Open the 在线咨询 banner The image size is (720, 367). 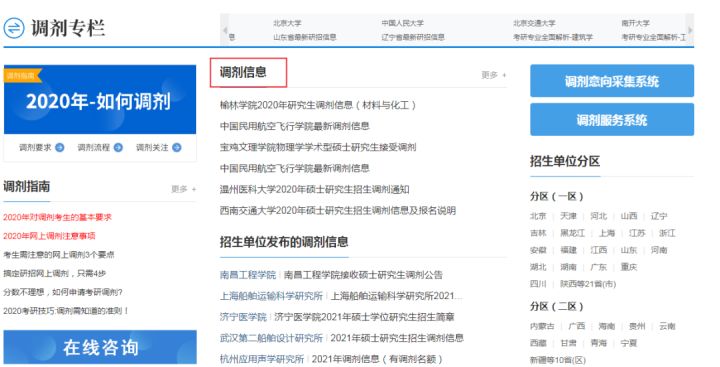tap(100, 347)
